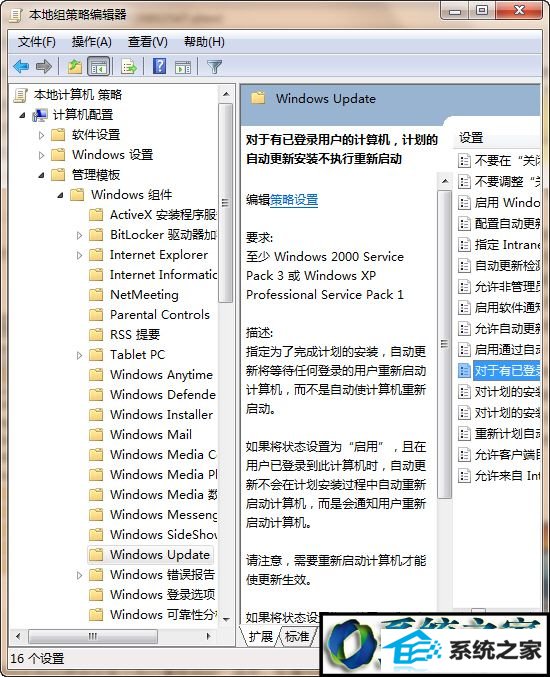Select the RSS 提要 folder
550x677 pixels.
click(x=135, y=334)
